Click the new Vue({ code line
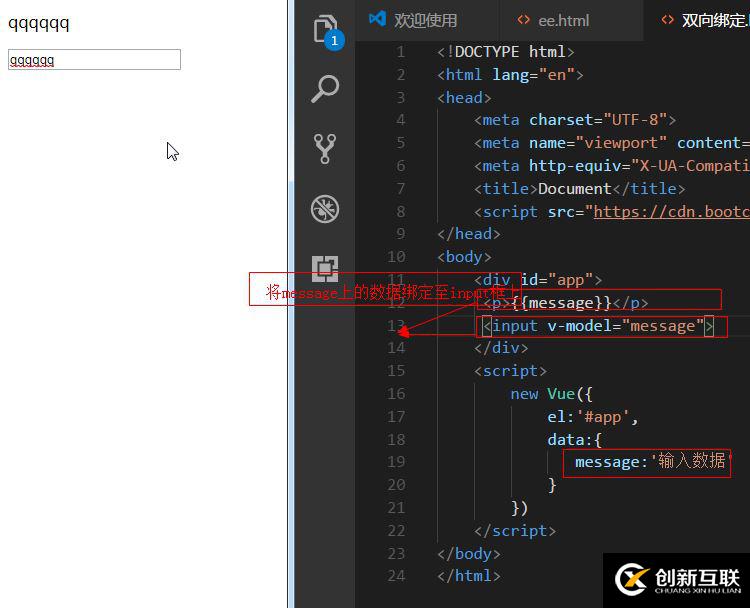Image resolution: width=750 pixels, height=608 pixels. [551, 394]
